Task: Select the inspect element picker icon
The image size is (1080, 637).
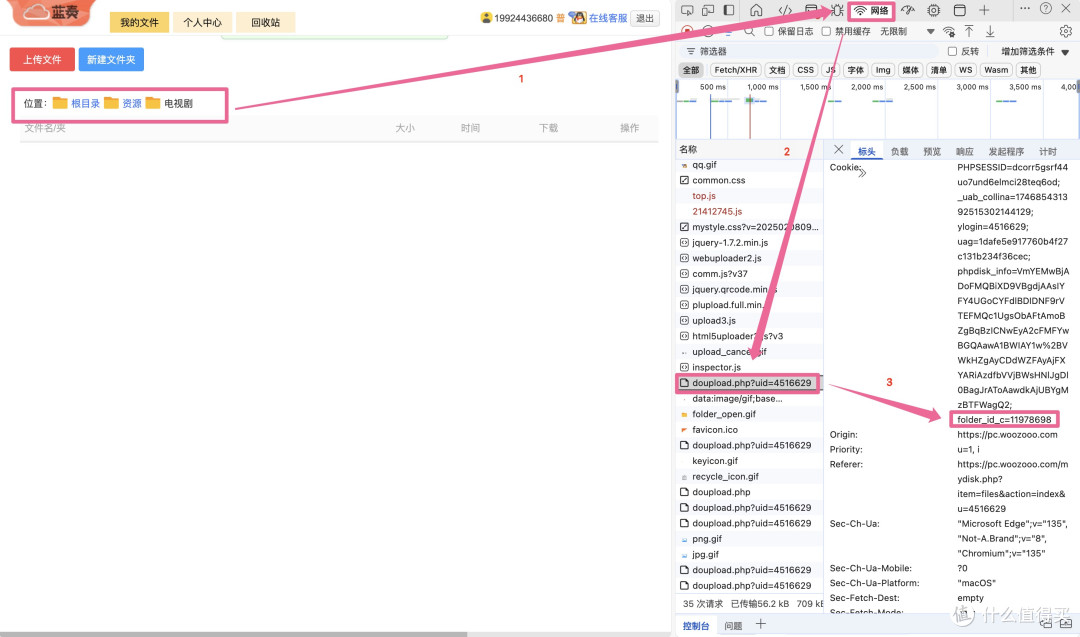Action: click(687, 10)
